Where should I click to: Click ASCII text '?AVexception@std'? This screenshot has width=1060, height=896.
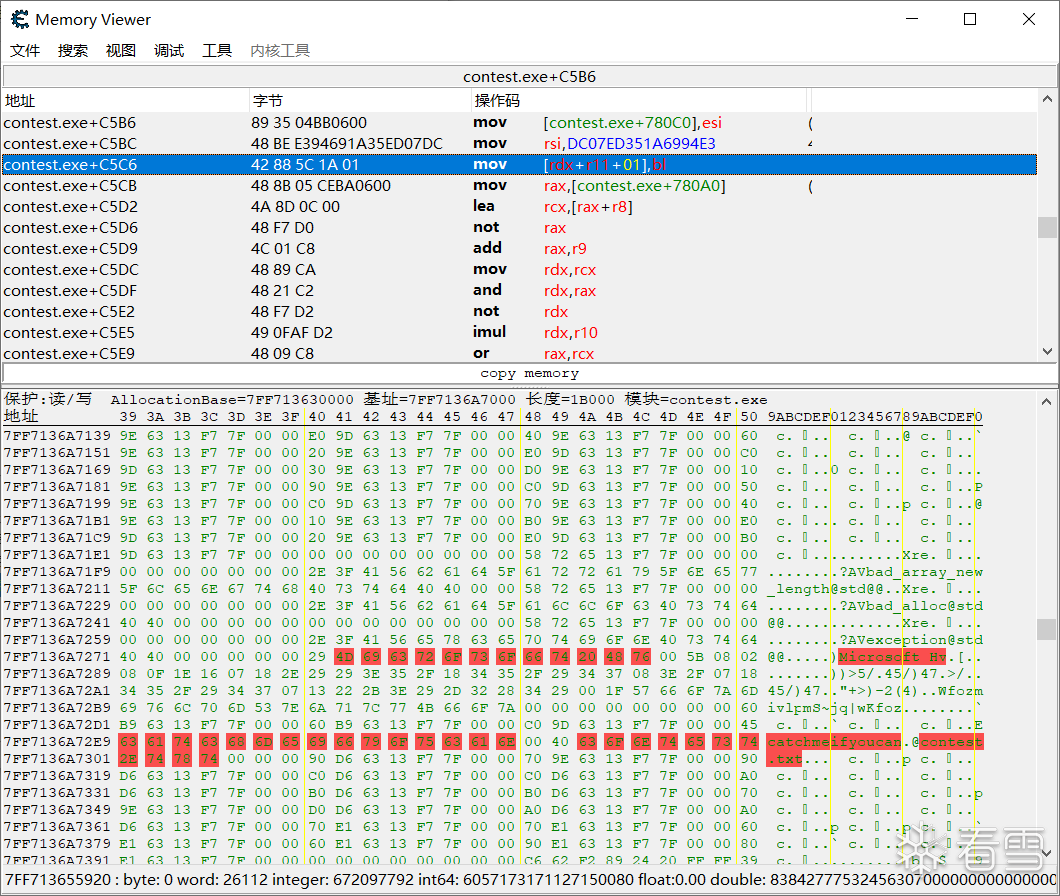click(x=911, y=640)
